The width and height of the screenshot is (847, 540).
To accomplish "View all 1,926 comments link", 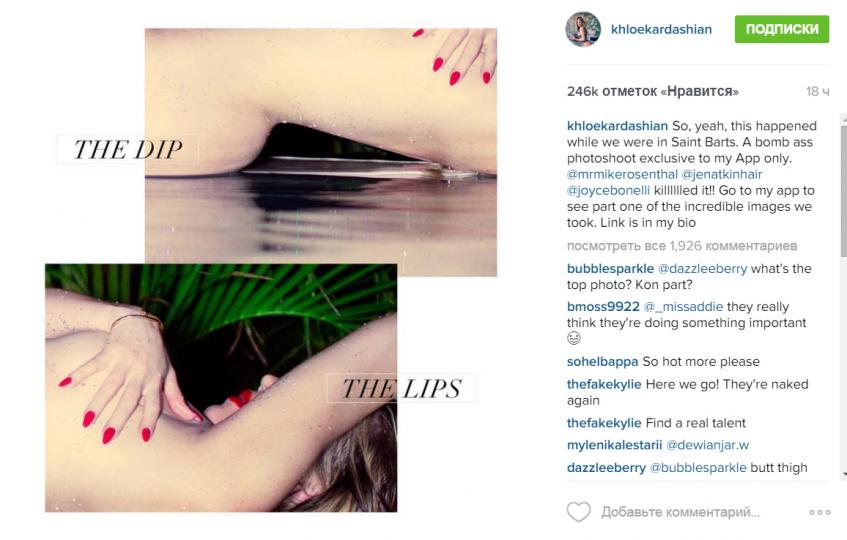I will [682, 246].
